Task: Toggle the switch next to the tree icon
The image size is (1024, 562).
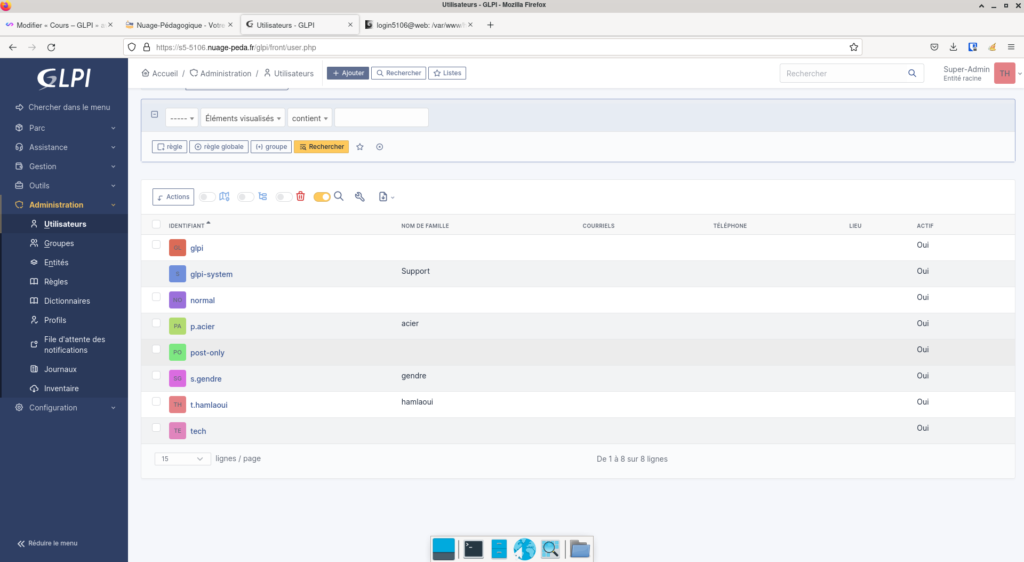Action: [246, 196]
